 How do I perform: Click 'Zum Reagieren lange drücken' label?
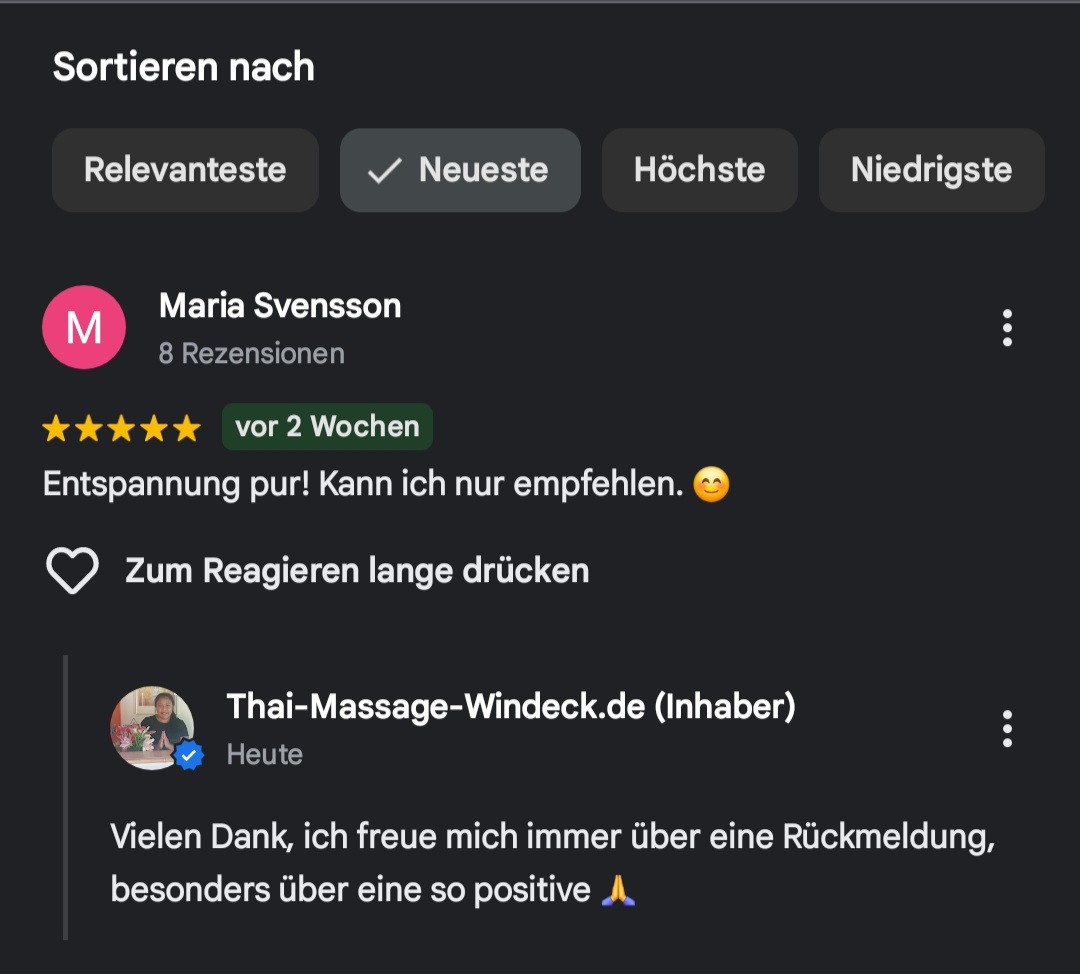click(x=357, y=571)
